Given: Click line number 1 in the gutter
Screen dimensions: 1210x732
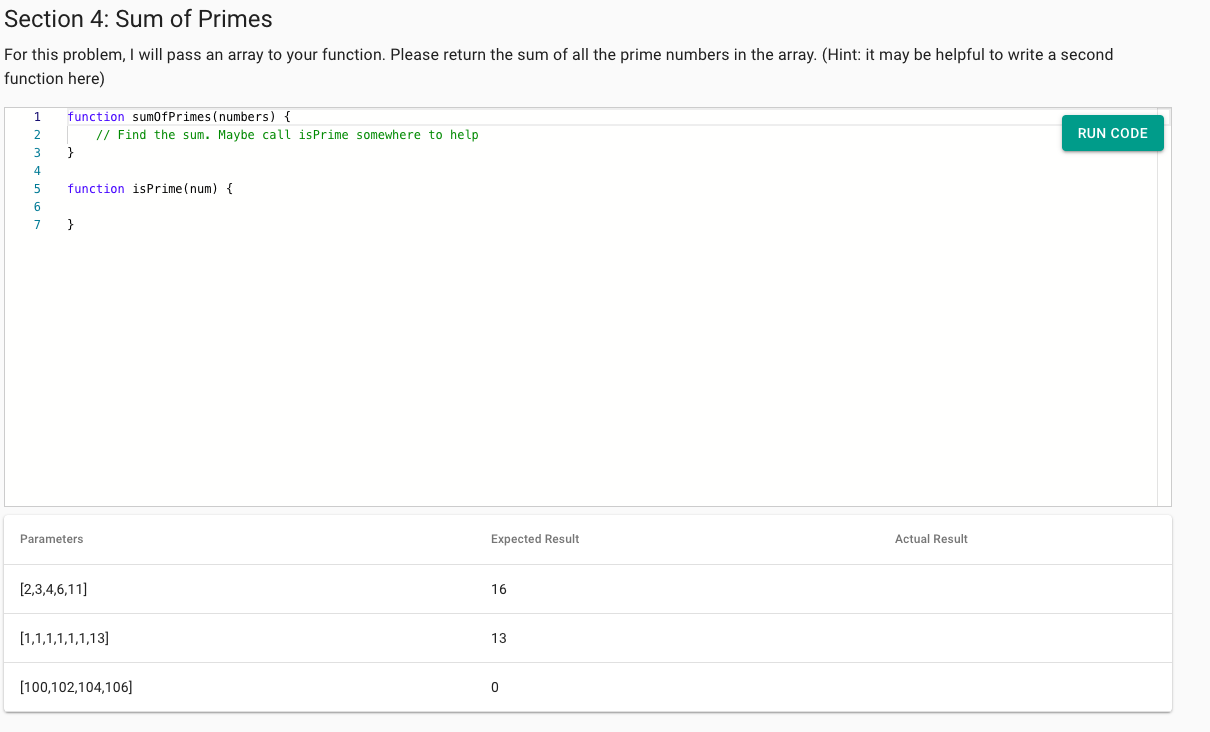Looking at the screenshot, I should [37, 116].
